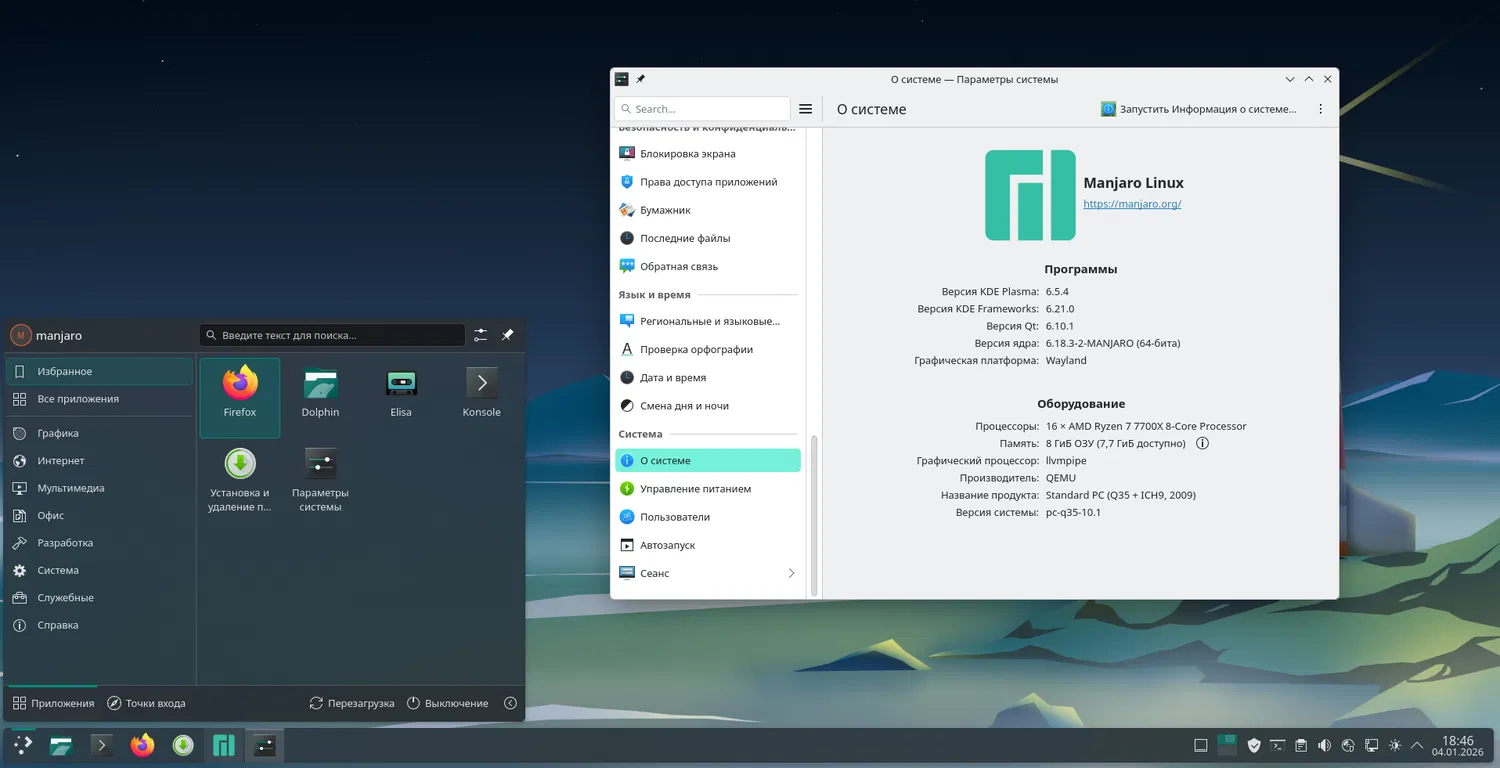Open 'Права доступа приложений' settings
The image size is (1500, 768).
pyautogui.click(x=708, y=182)
